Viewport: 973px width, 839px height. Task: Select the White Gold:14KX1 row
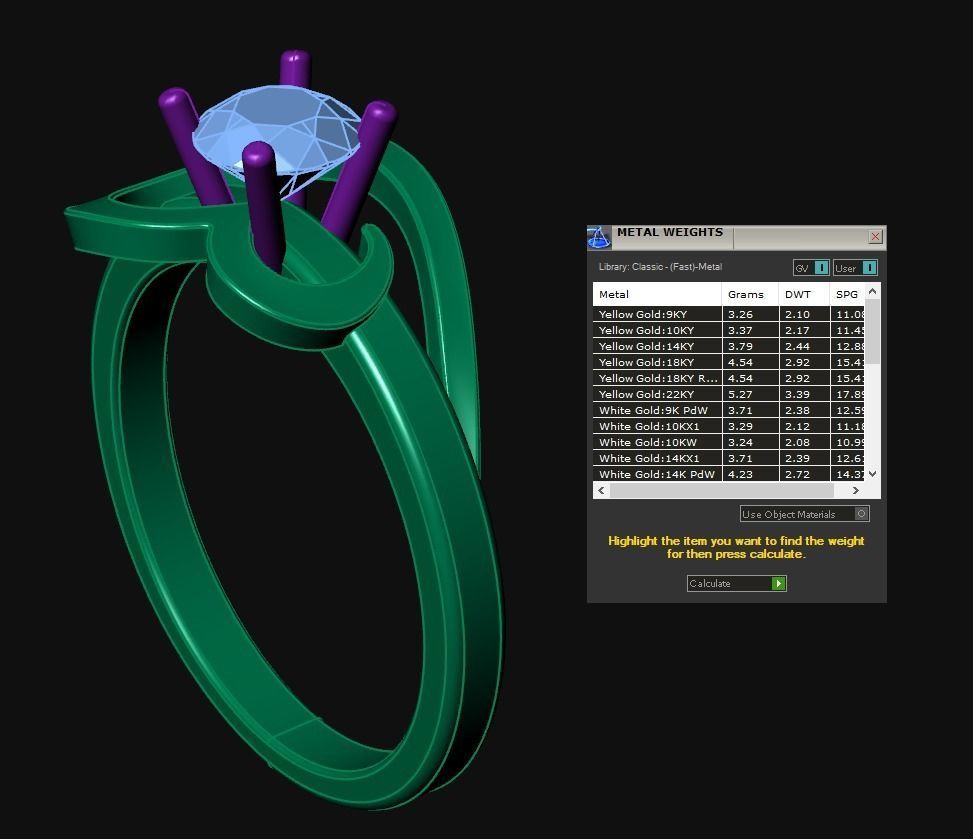click(x=729, y=459)
